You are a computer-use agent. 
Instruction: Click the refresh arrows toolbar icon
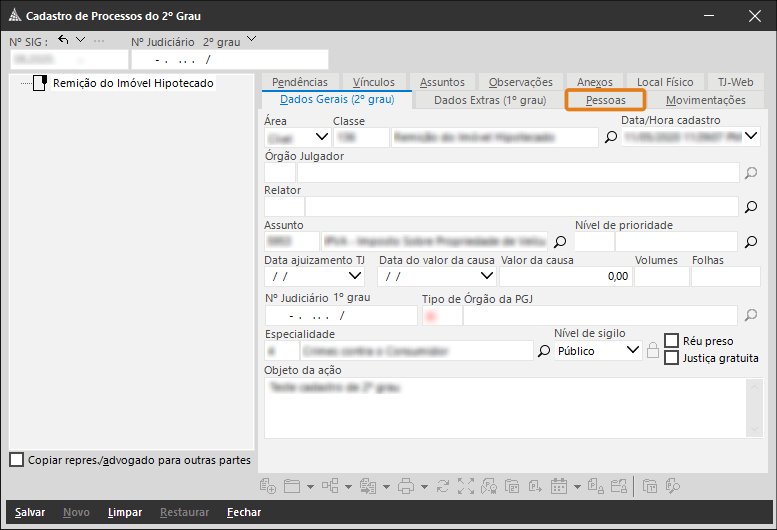pos(443,486)
